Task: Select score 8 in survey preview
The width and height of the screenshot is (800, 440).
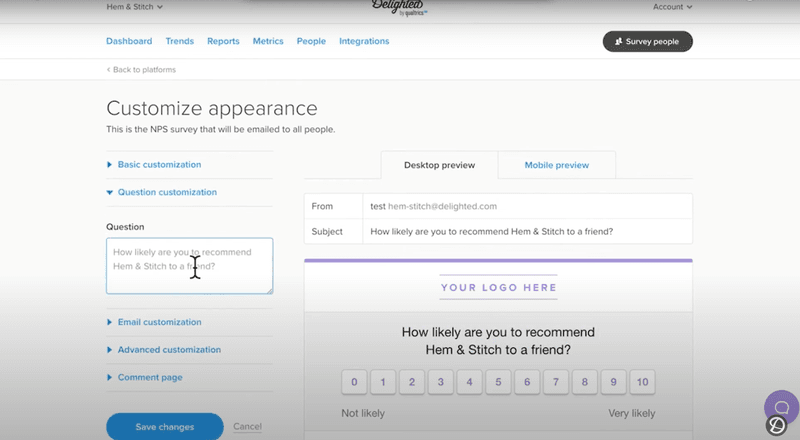Action: [585, 382]
